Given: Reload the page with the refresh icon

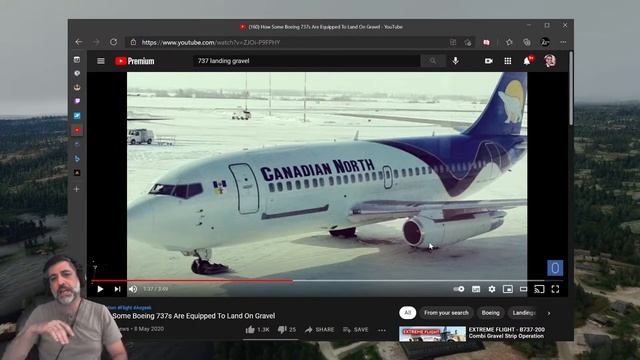Looking at the screenshot, I should 113,42.
